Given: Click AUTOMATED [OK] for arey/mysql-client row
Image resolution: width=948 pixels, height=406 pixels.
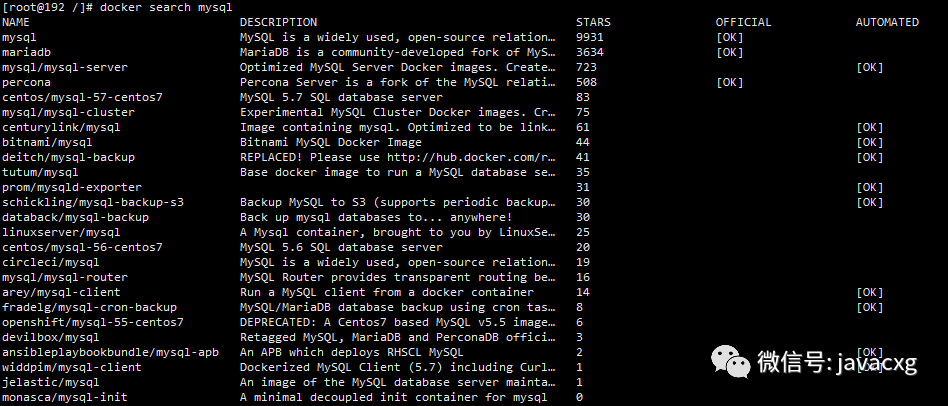Looking at the screenshot, I should (x=869, y=292).
